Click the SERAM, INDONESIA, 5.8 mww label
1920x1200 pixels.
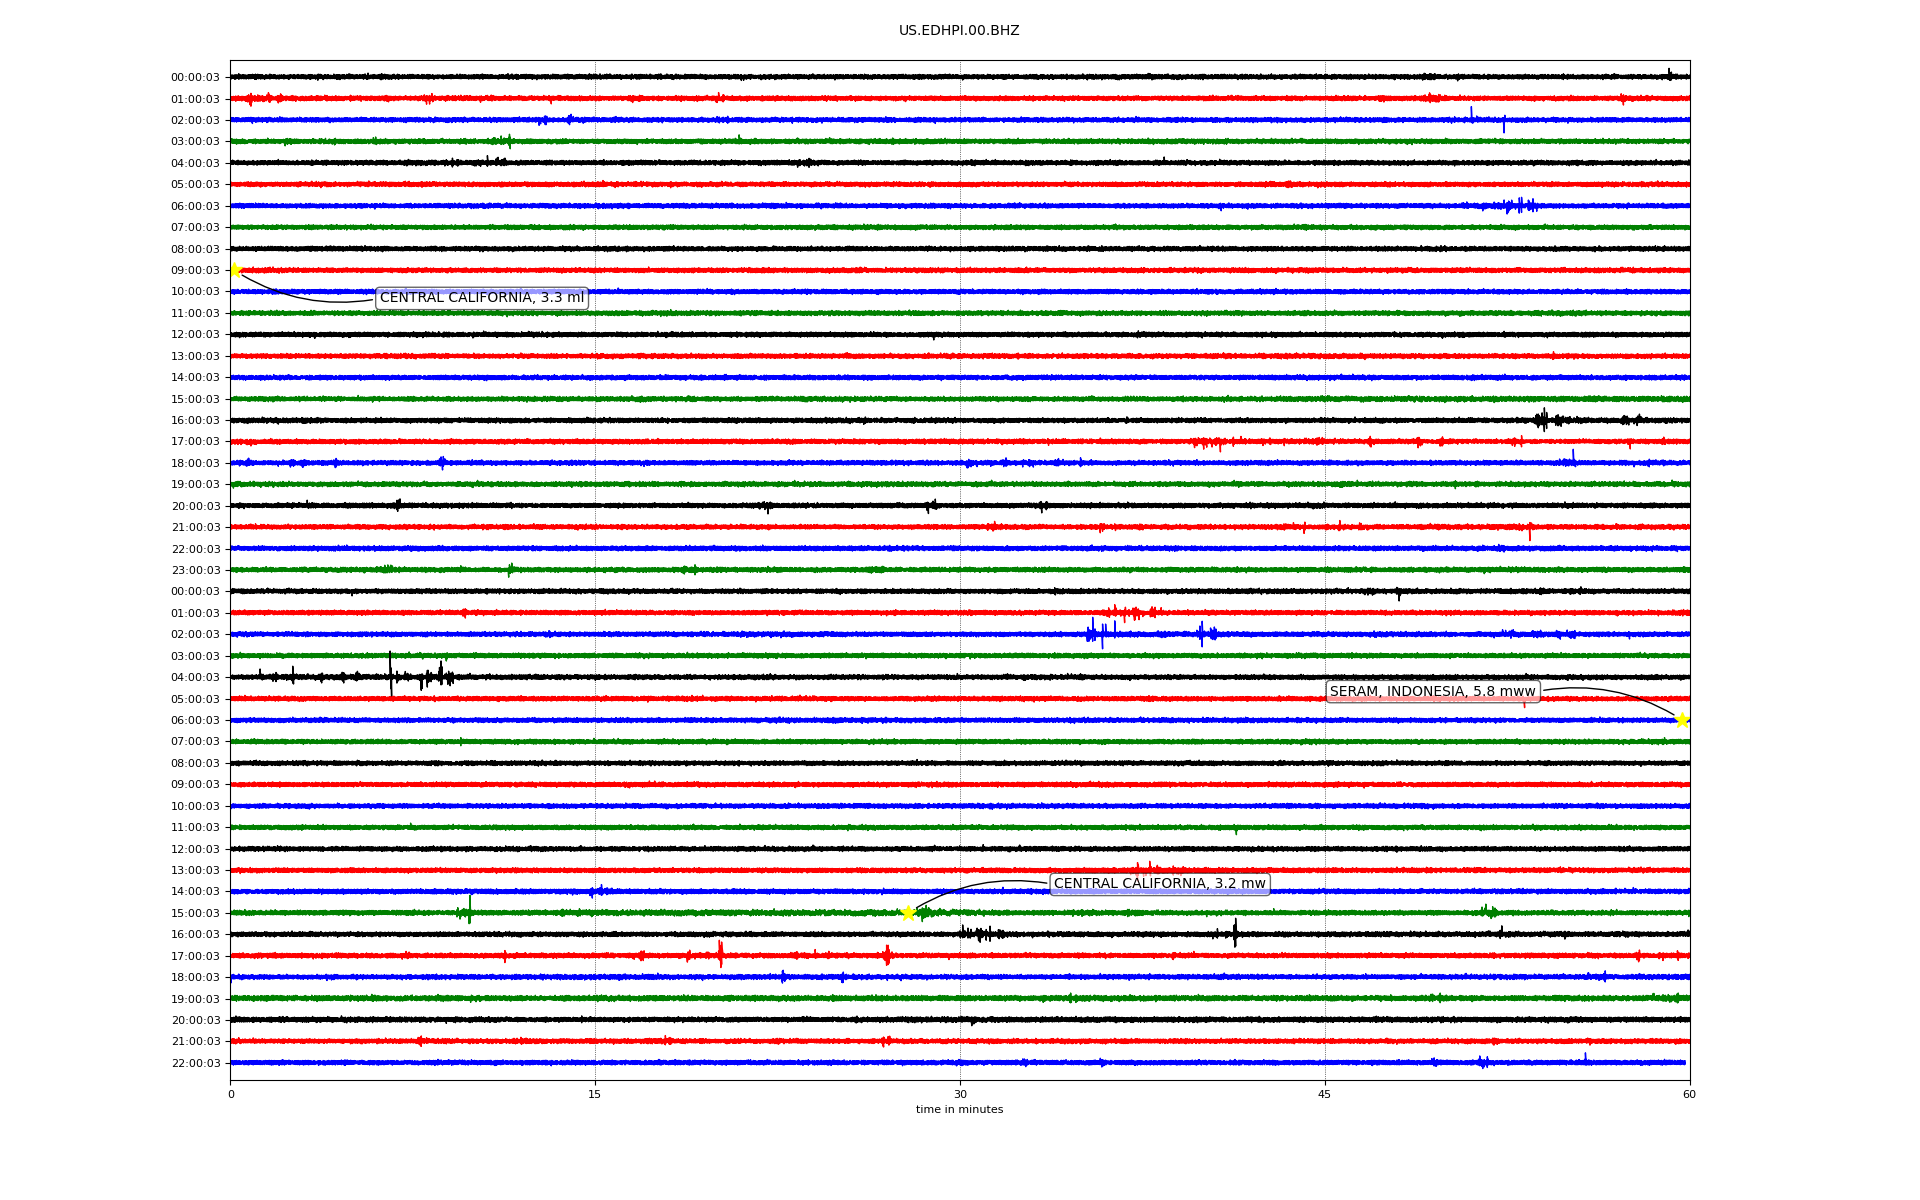click(1432, 692)
